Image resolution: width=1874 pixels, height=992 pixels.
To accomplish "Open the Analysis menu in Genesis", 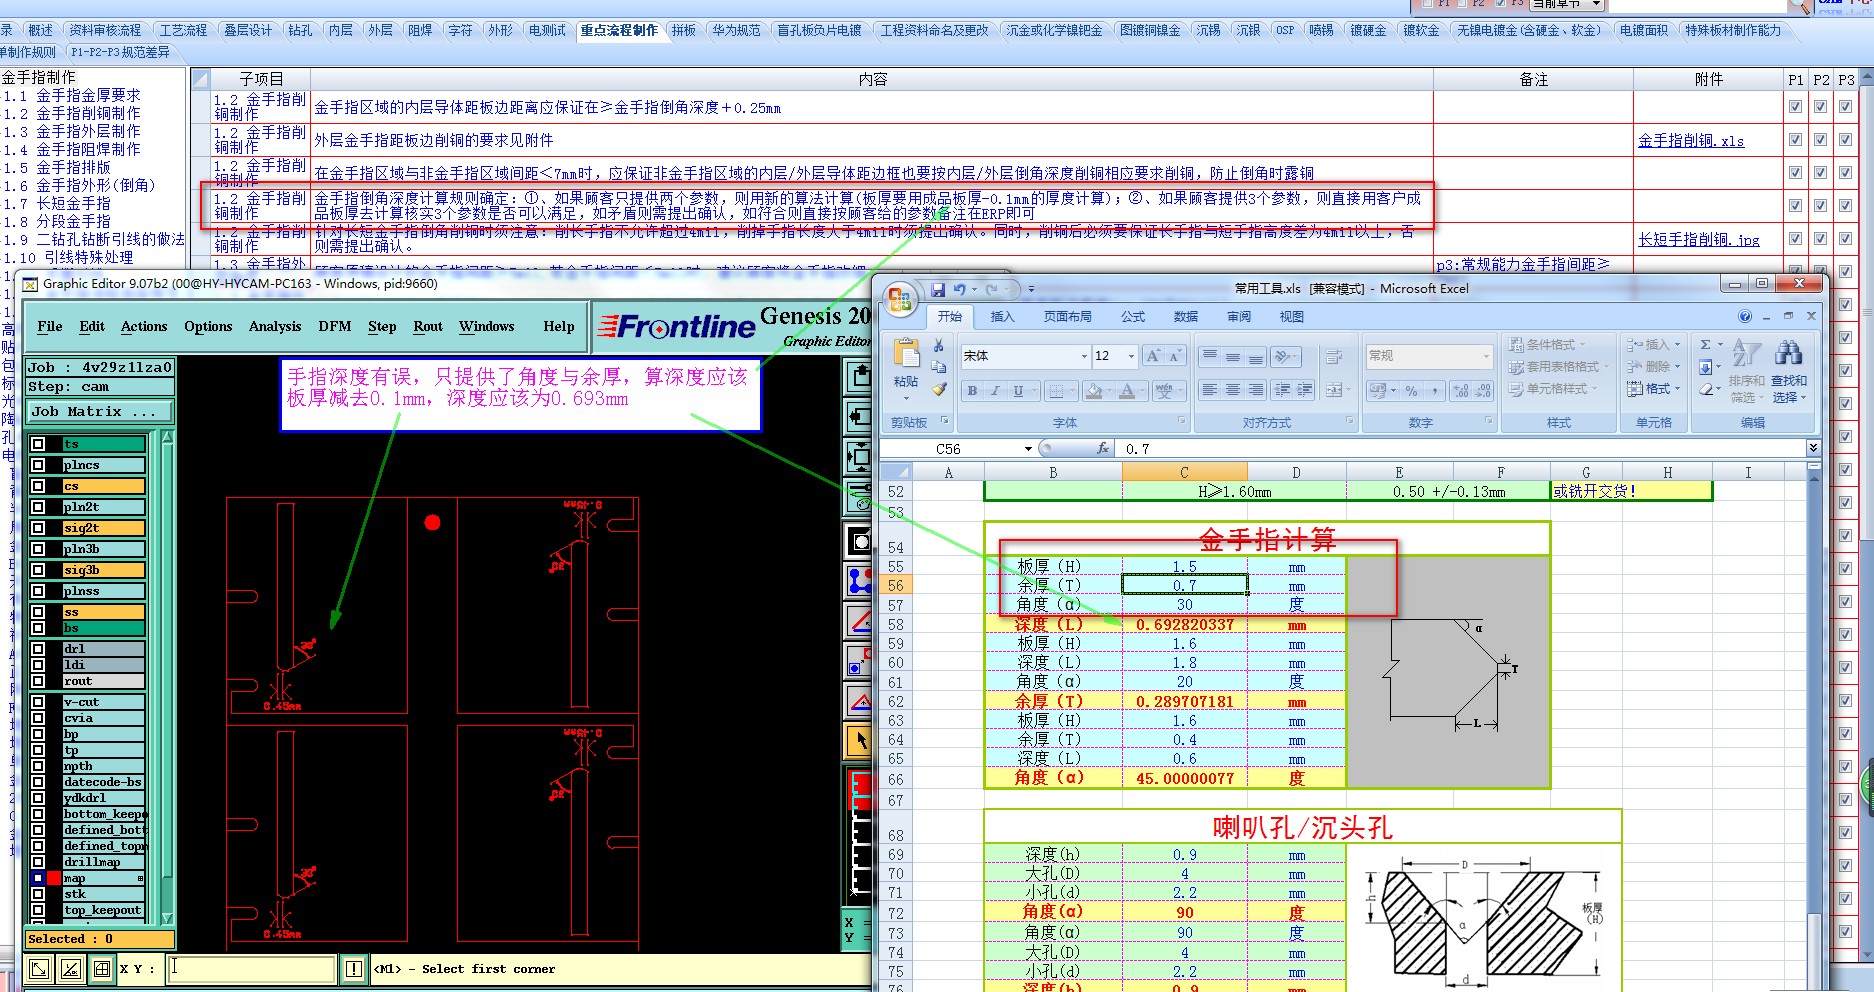I will [275, 327].
